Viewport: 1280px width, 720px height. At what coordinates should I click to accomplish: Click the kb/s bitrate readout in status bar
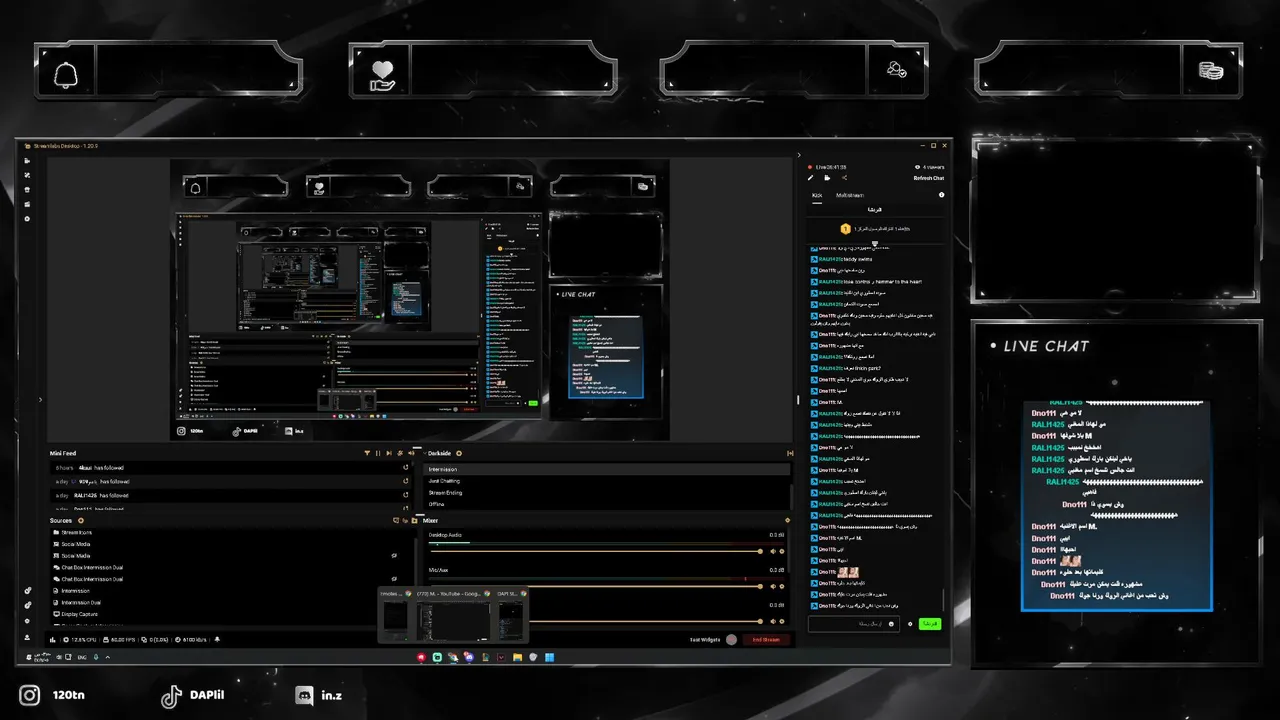point(190,639)
